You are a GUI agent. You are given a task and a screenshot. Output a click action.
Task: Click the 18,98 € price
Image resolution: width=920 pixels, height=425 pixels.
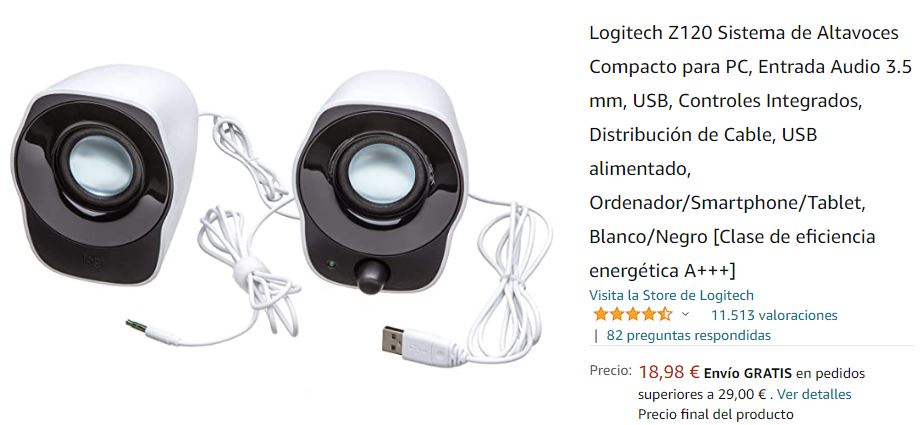pyautogui.click(x=669, y=372)
